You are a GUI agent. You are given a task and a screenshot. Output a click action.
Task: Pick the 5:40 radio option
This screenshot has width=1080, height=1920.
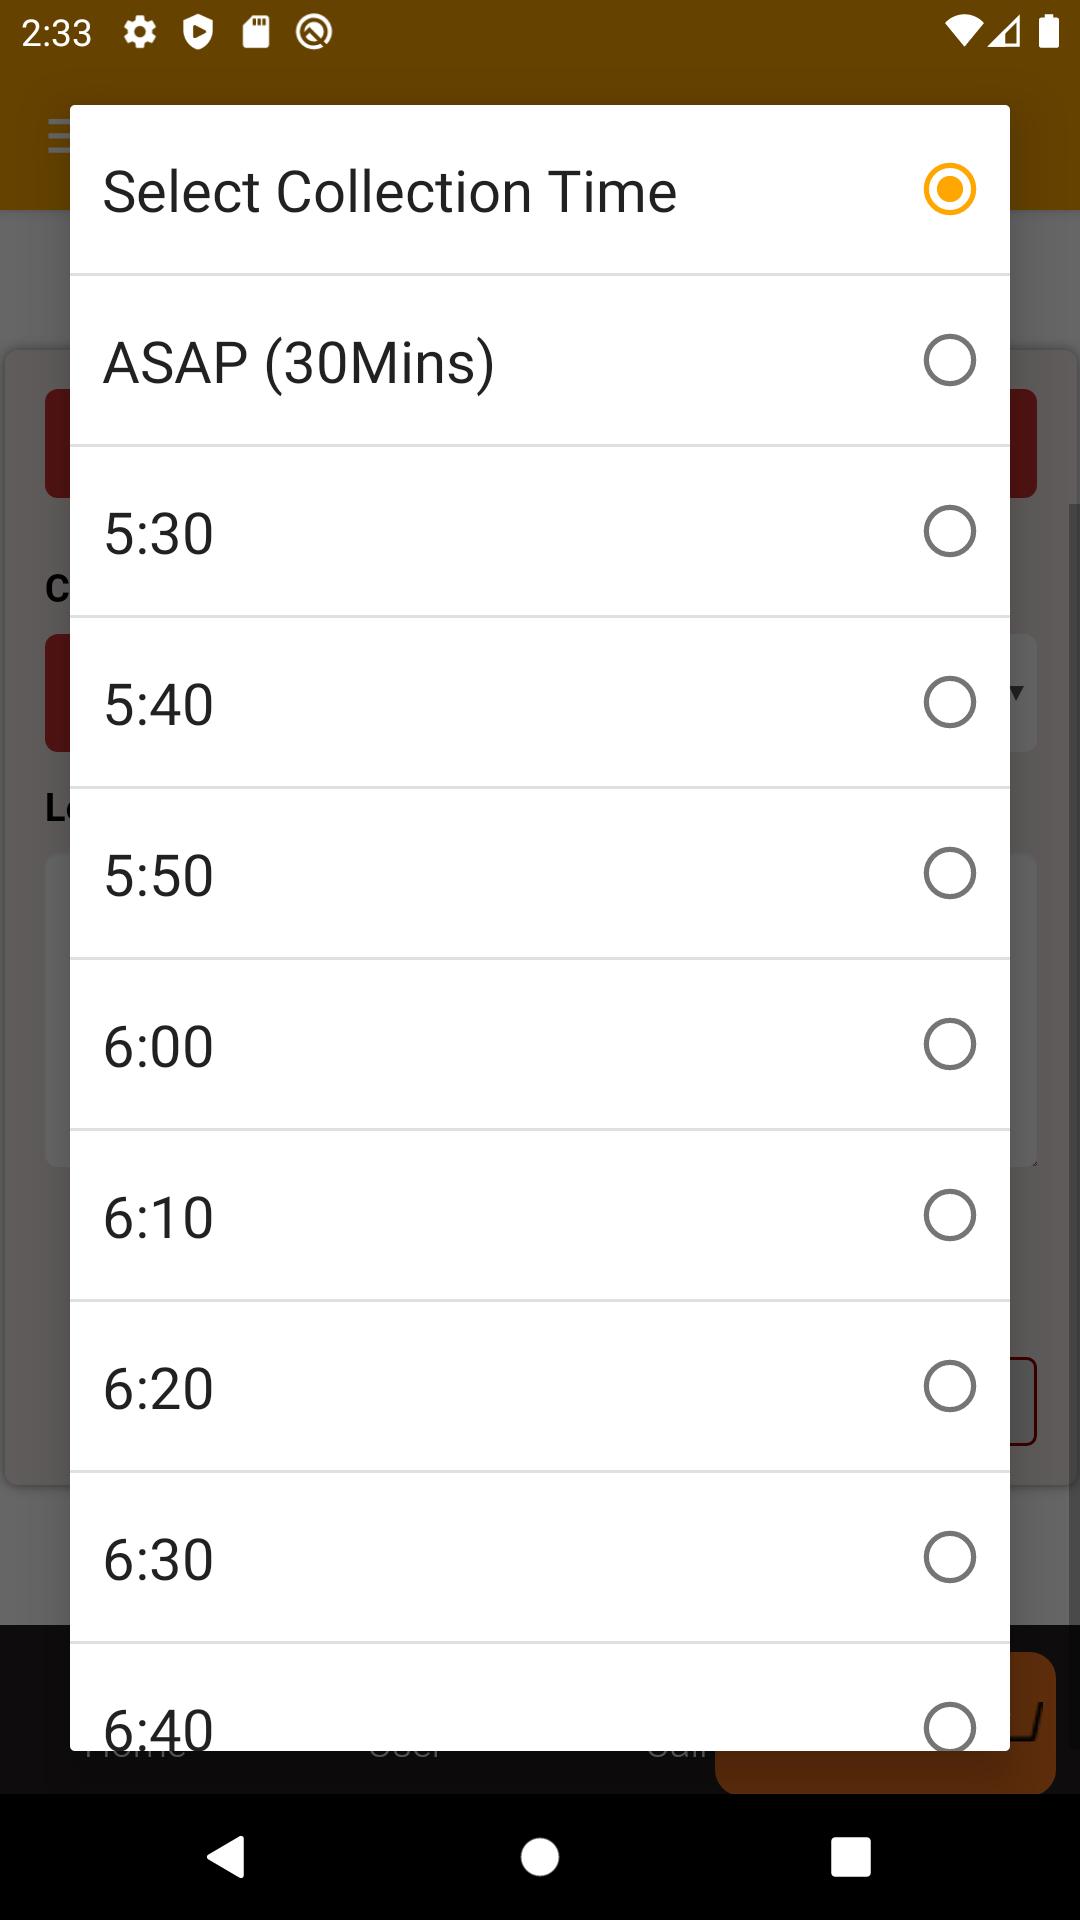[x=949, y=702]
